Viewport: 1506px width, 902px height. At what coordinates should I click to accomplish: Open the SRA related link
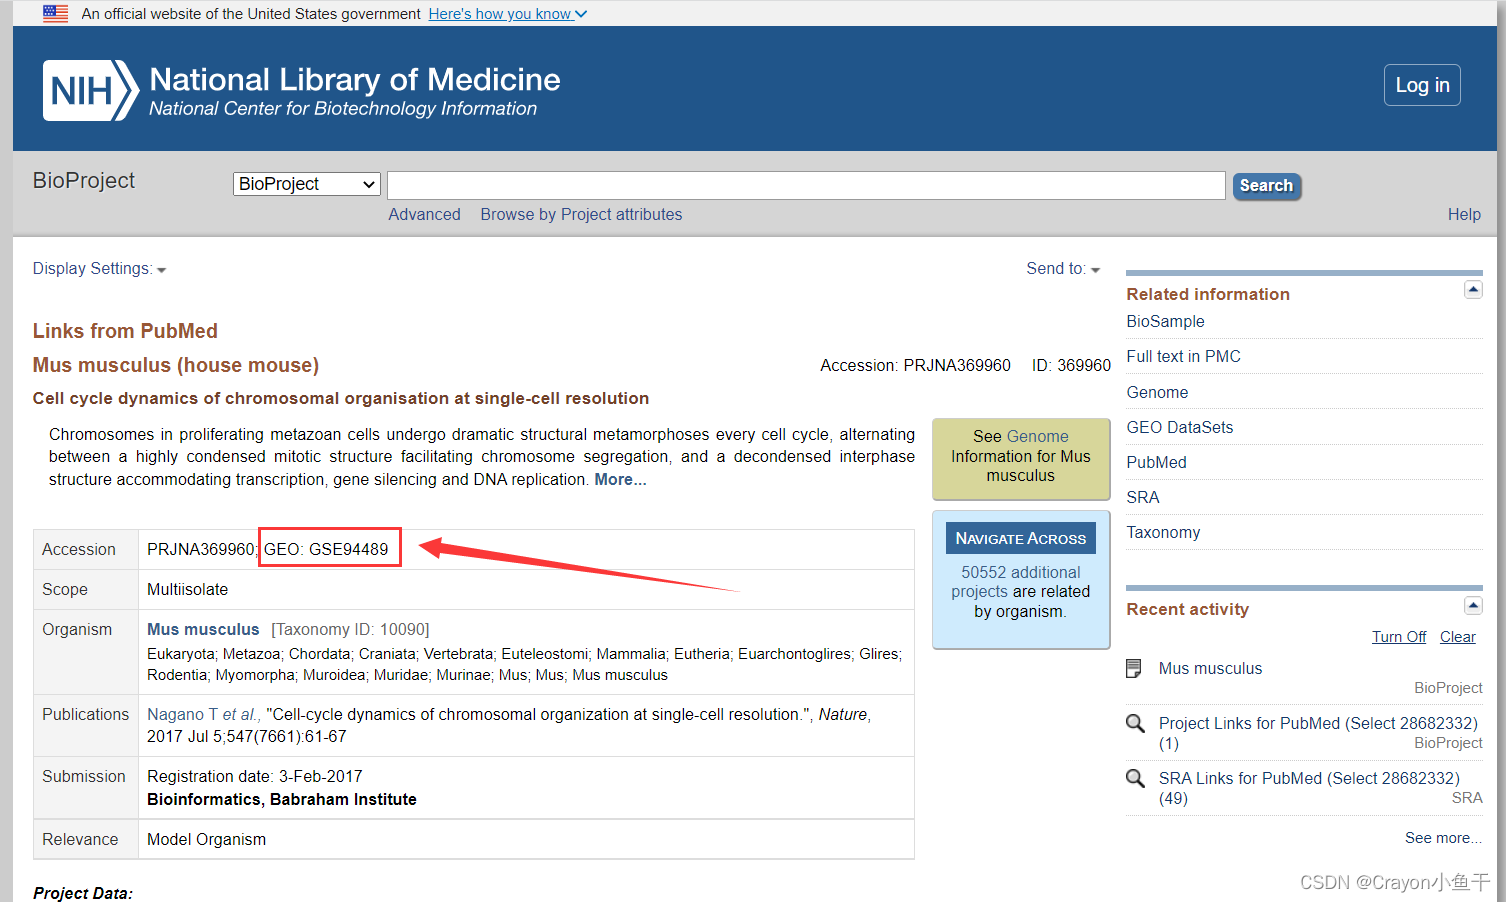(x=1143, y=498)
